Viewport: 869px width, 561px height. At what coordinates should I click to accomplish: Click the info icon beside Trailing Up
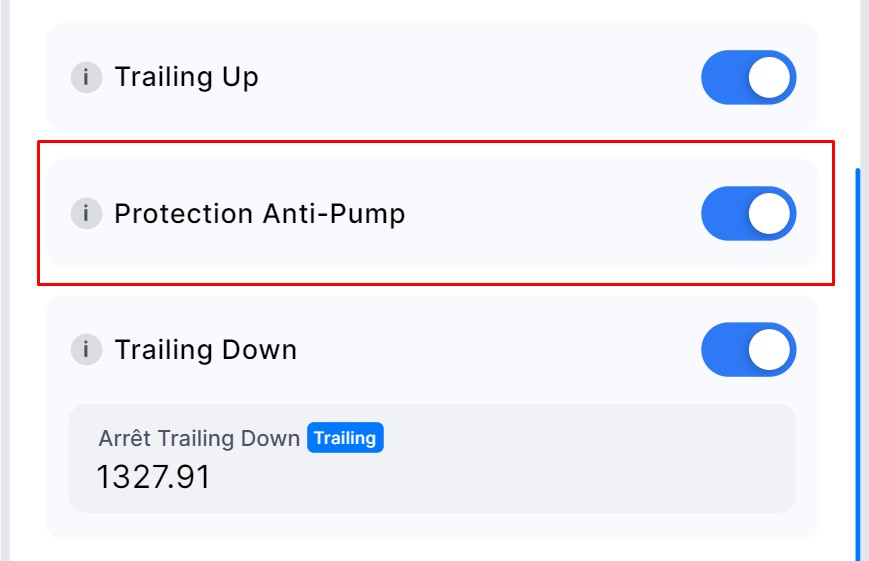[86, 77]
